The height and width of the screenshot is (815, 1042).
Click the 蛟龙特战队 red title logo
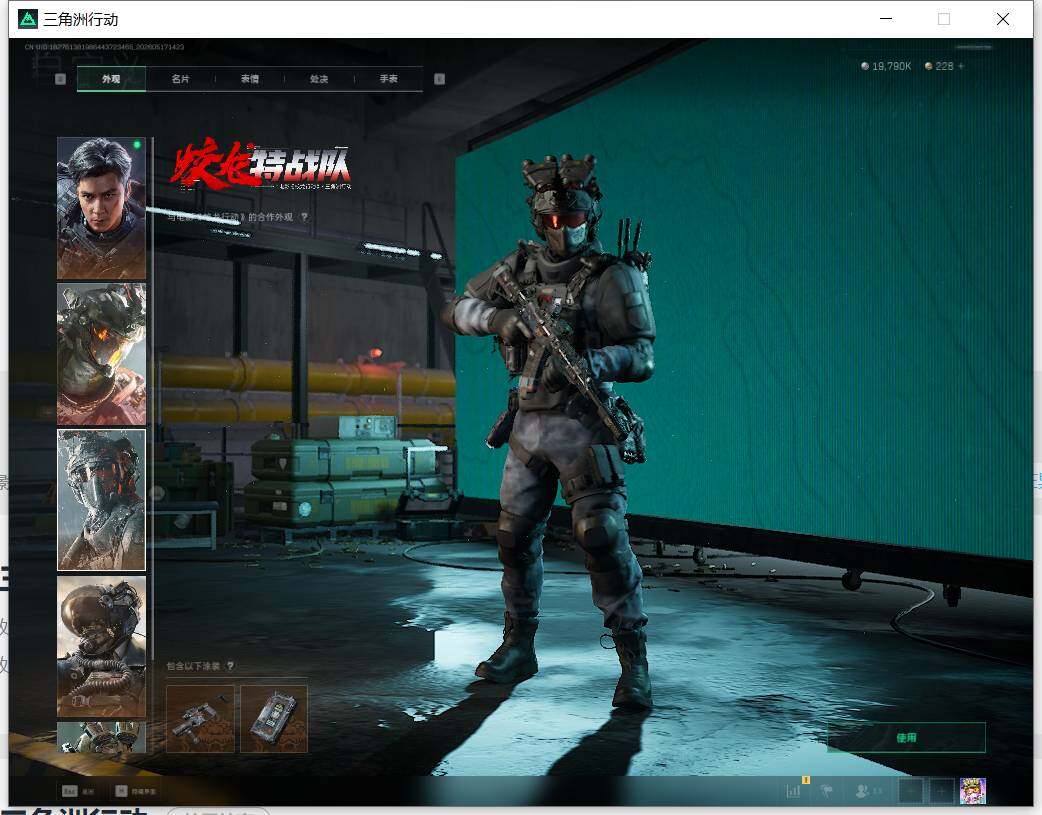(x=260, y=164)
